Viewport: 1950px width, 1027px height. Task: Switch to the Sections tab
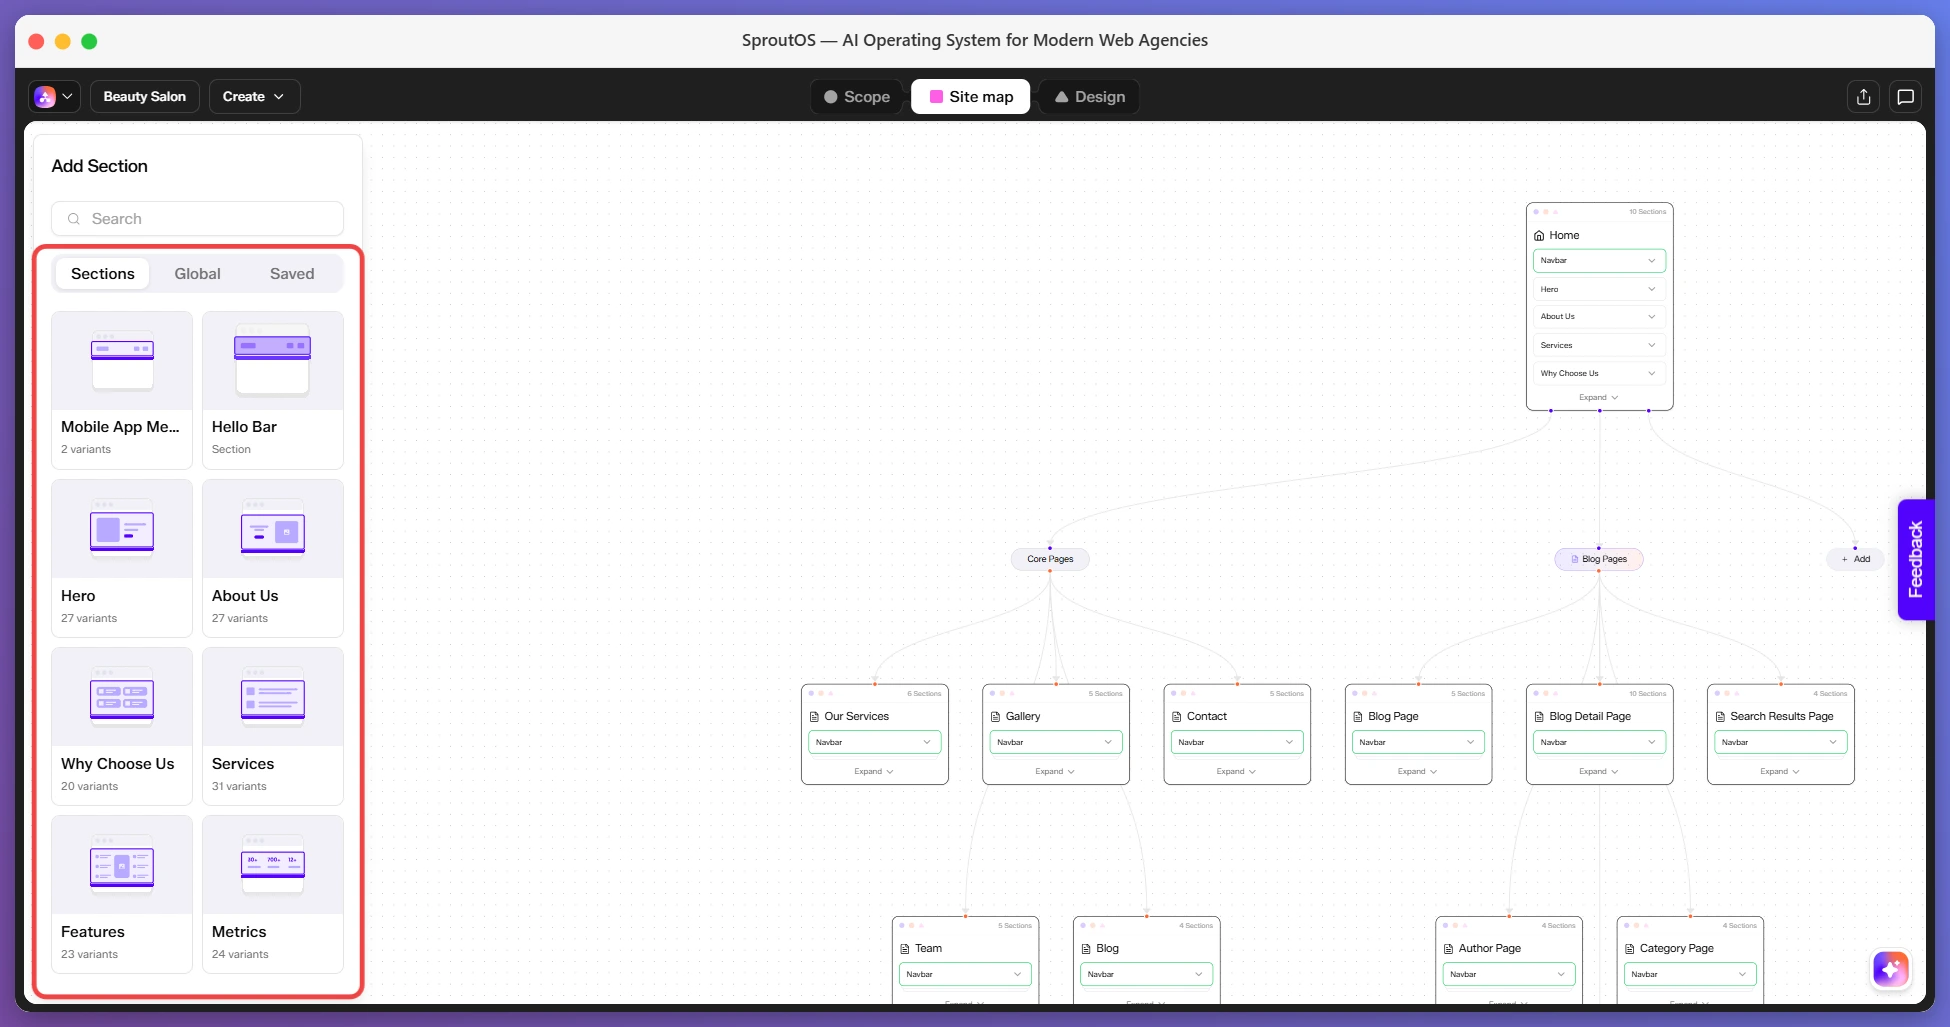tap(103, 274)
